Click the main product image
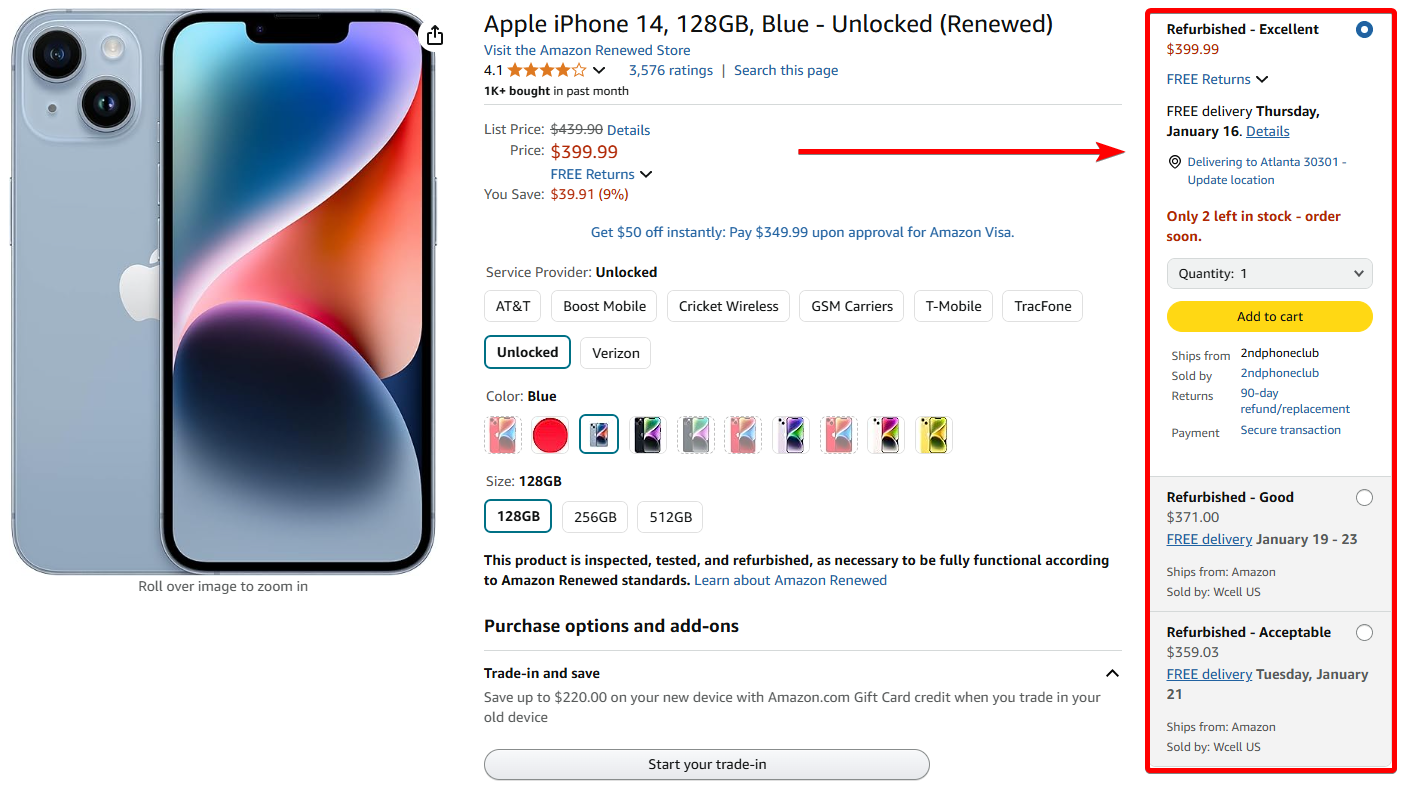 pos(222,290)
